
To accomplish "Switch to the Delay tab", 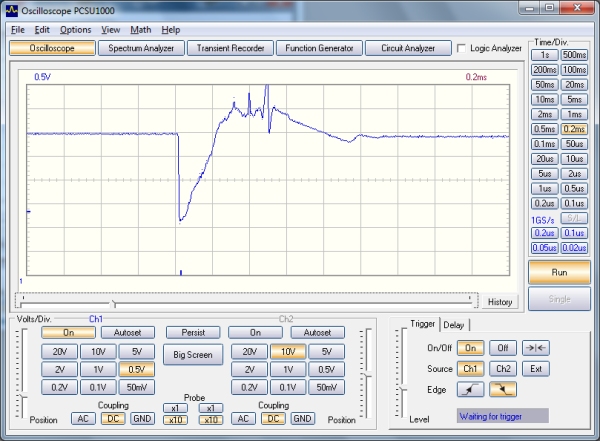I will pos(454,324).
